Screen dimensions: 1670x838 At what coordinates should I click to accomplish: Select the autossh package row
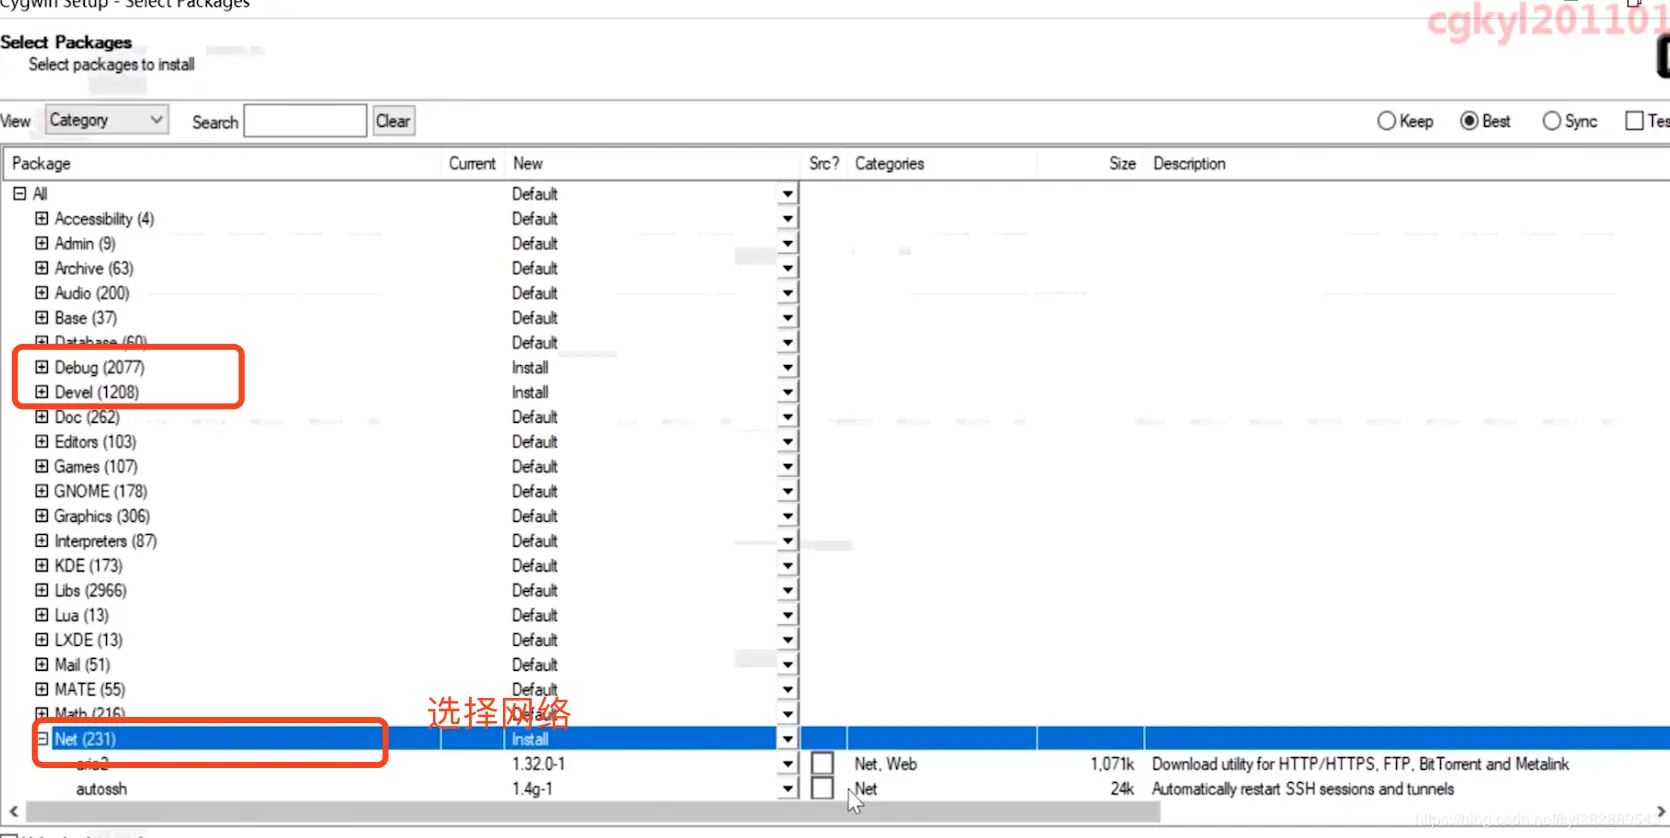[x=835, y=789]
